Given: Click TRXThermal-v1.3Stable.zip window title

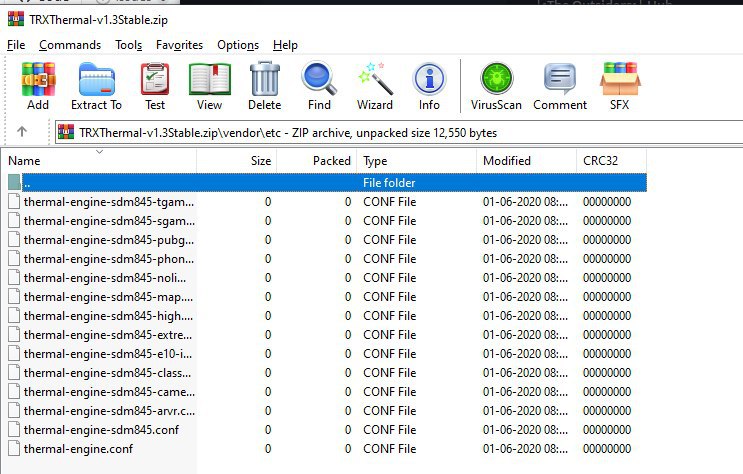Looking at the screenshot, I should (x=99, y=19).
